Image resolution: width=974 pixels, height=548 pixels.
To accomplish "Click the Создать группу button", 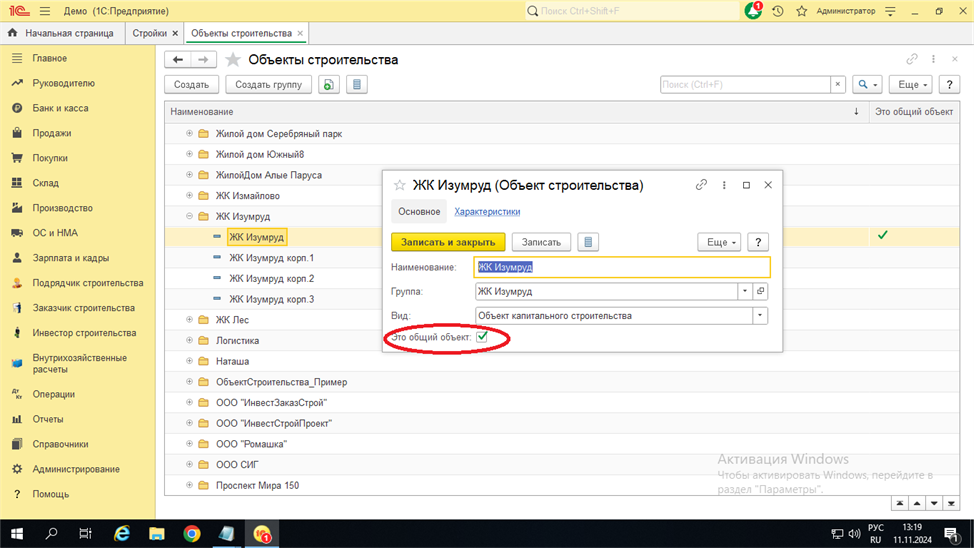I will [268, 85].
